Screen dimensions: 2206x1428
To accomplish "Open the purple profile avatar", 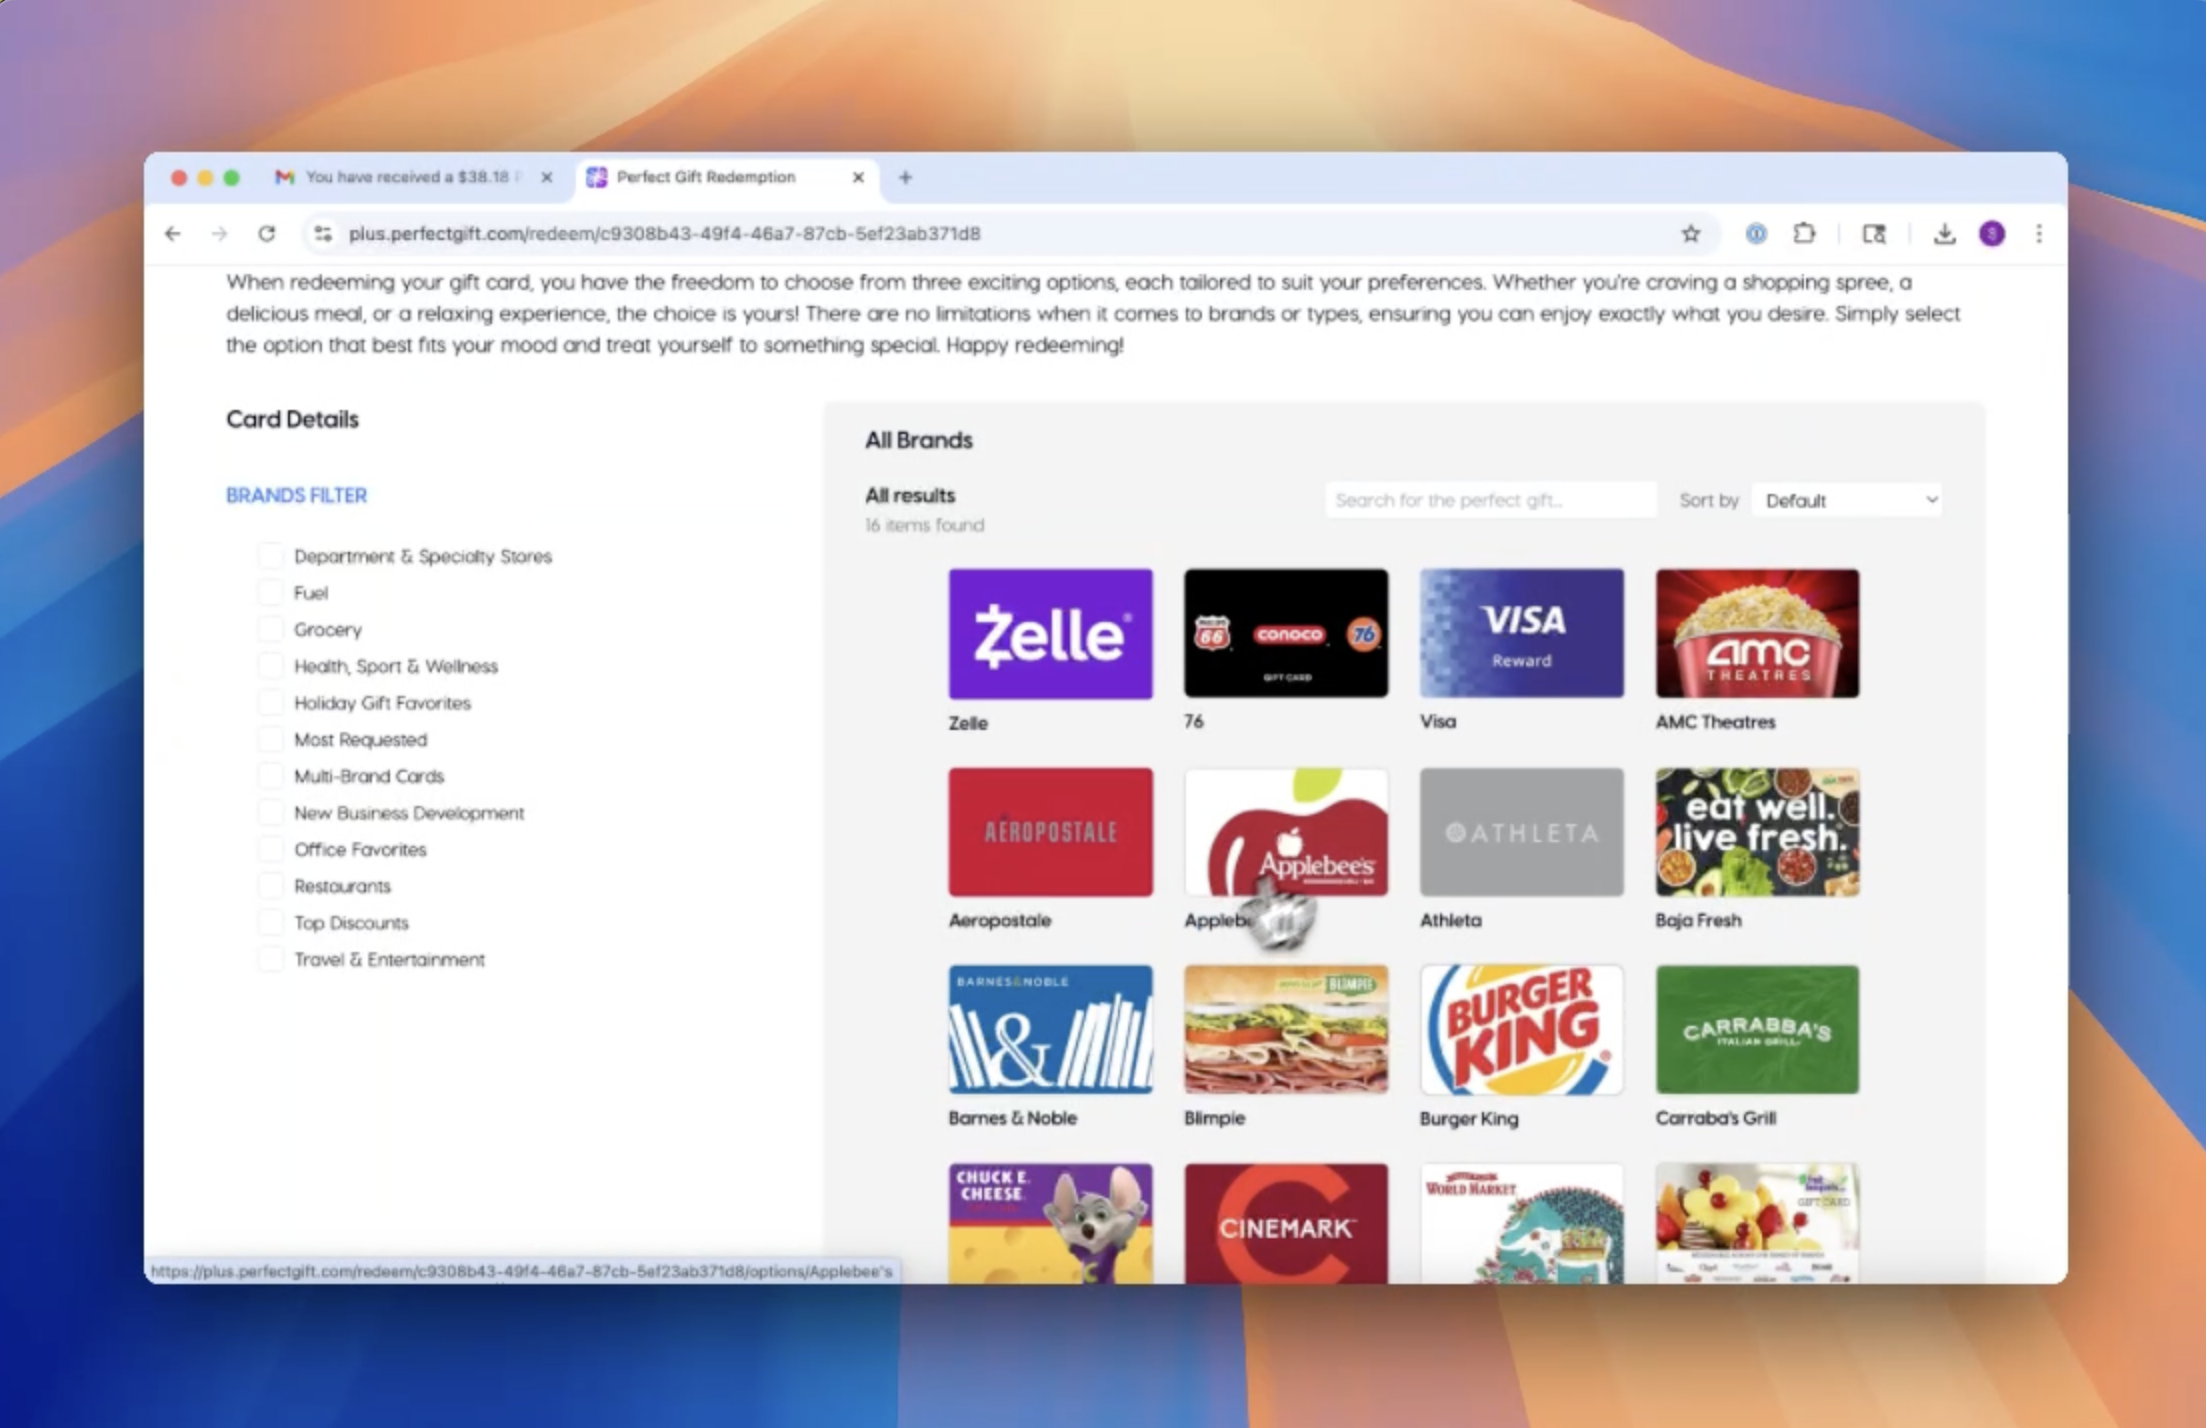I will point(1992,234).
